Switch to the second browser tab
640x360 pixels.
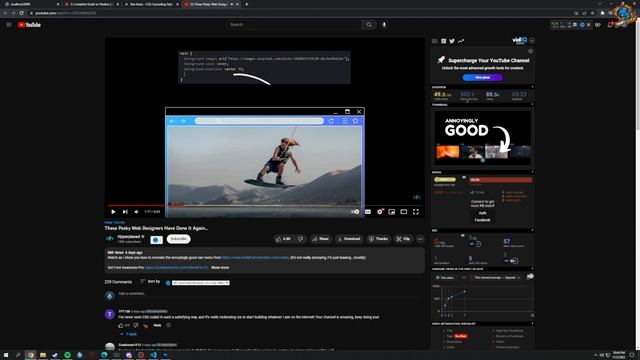(92, 4)
